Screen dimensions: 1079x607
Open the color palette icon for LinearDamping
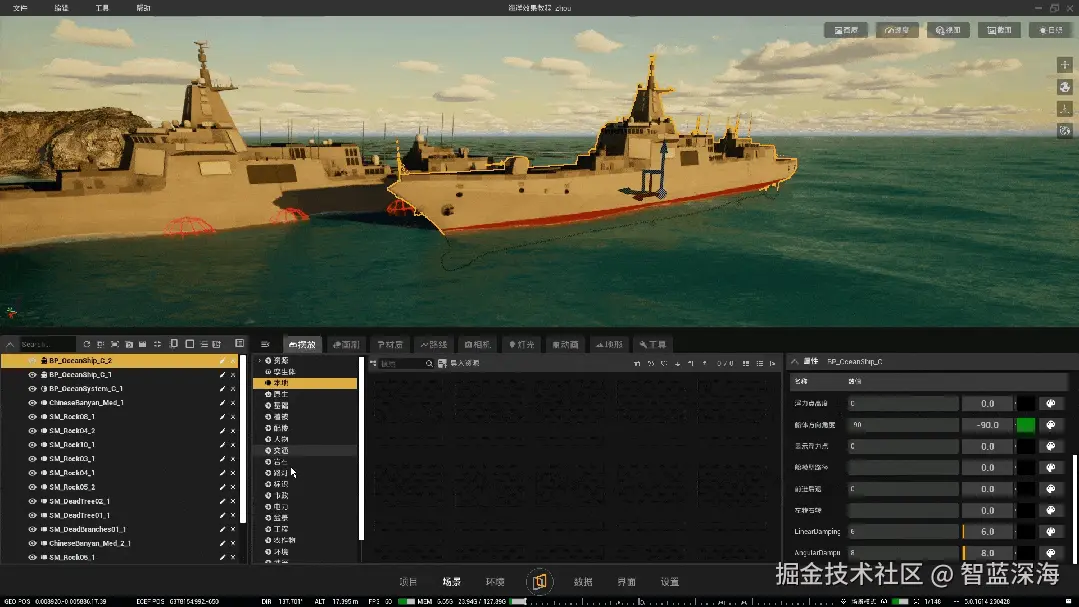pos(1051,532)
